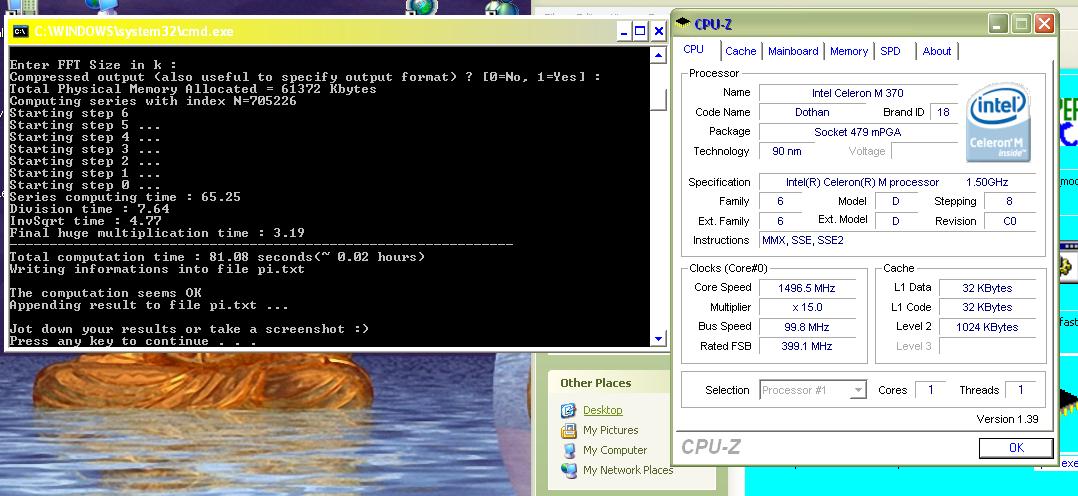Click the Rated FSB value '399.1 MHz'
The image size is (1078, 496).
807,346
